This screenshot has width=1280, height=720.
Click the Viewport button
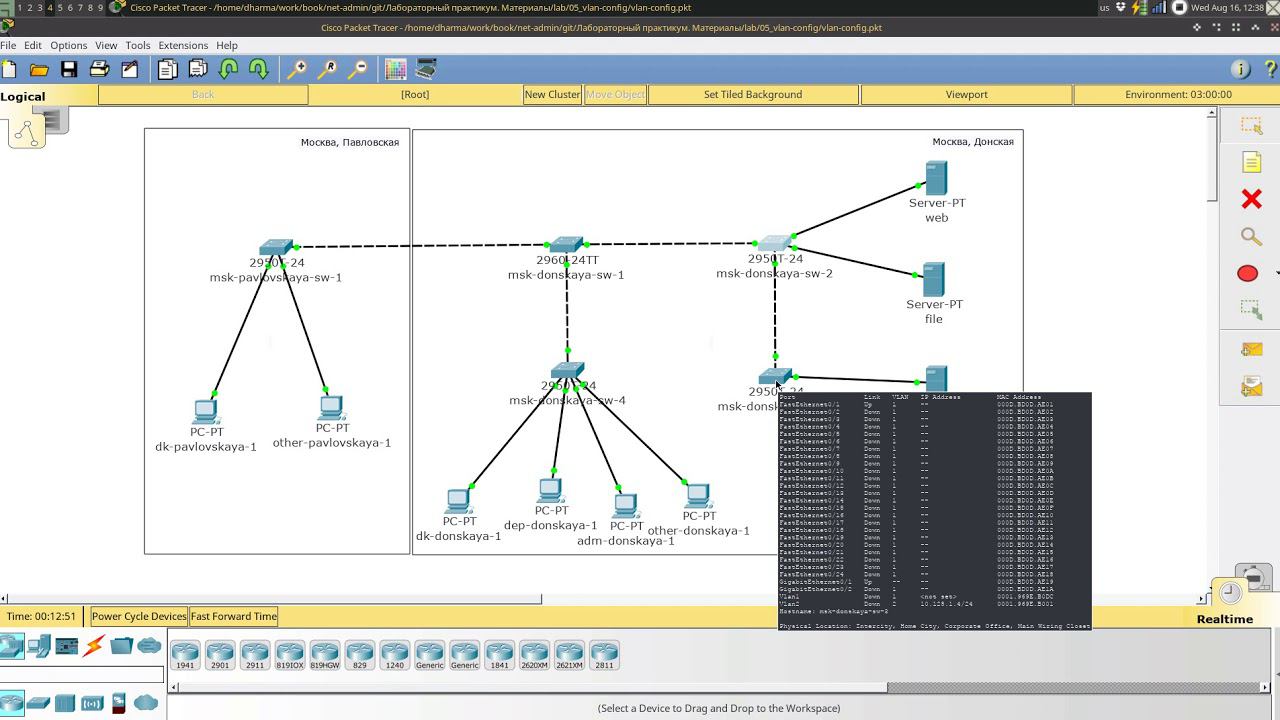967,94
